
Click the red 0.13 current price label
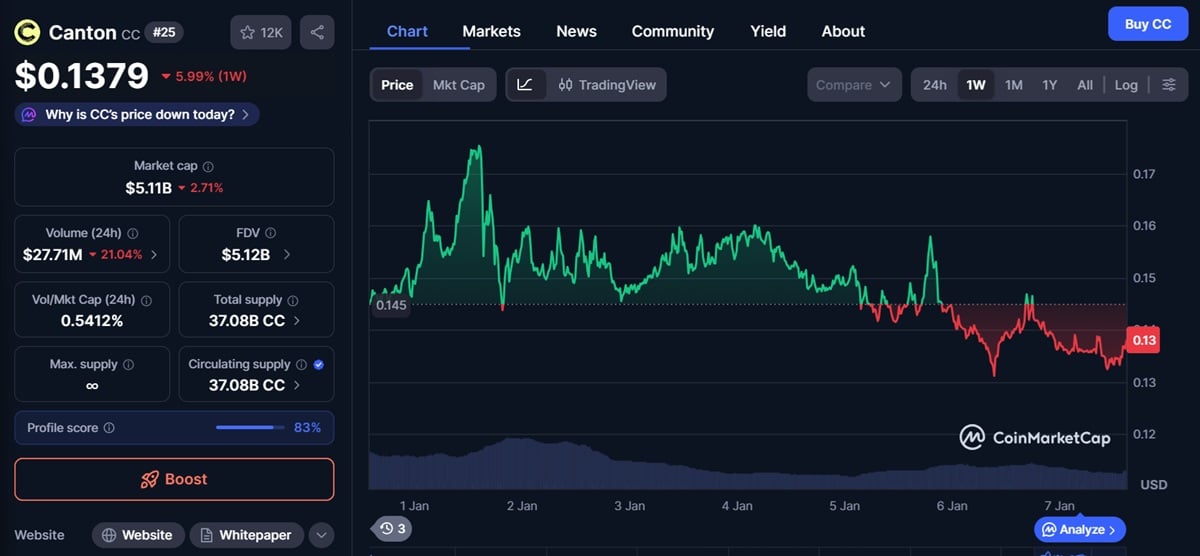(1143, 340)
